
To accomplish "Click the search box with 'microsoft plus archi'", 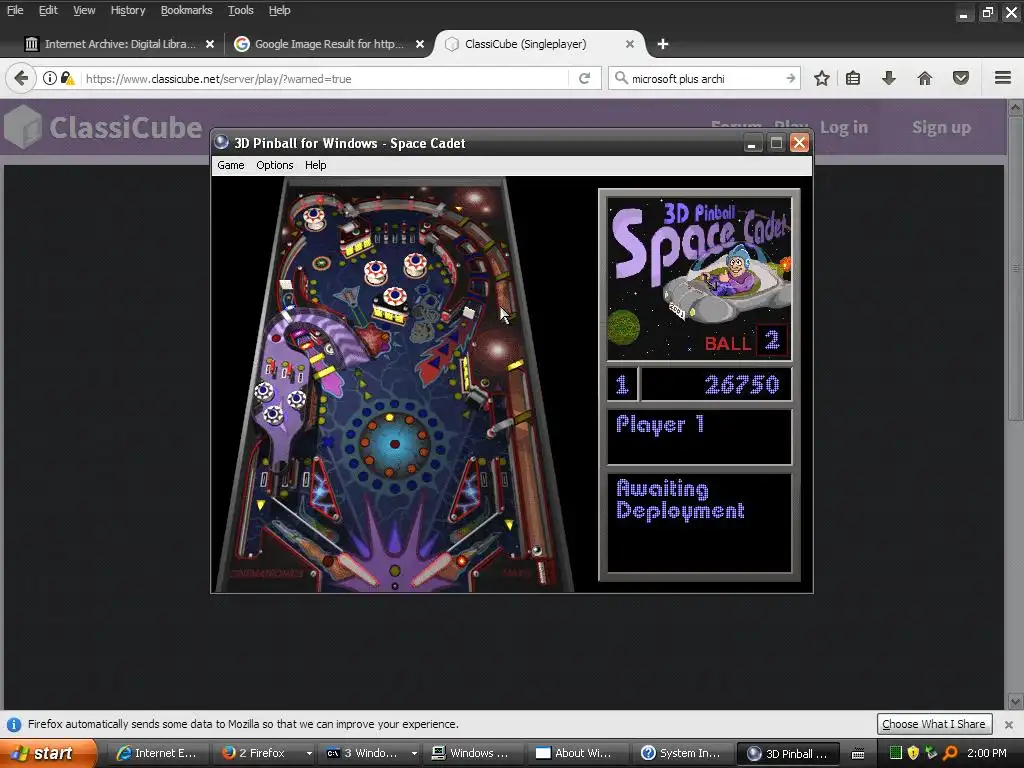I will click(705, 78).
